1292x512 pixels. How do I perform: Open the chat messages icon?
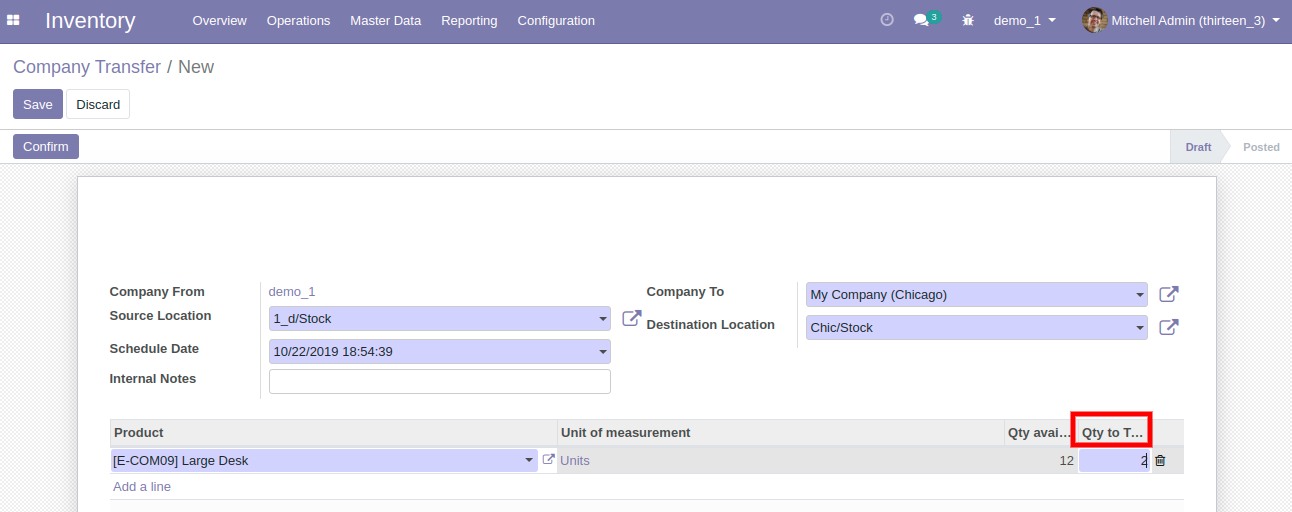tap(922, 20)
